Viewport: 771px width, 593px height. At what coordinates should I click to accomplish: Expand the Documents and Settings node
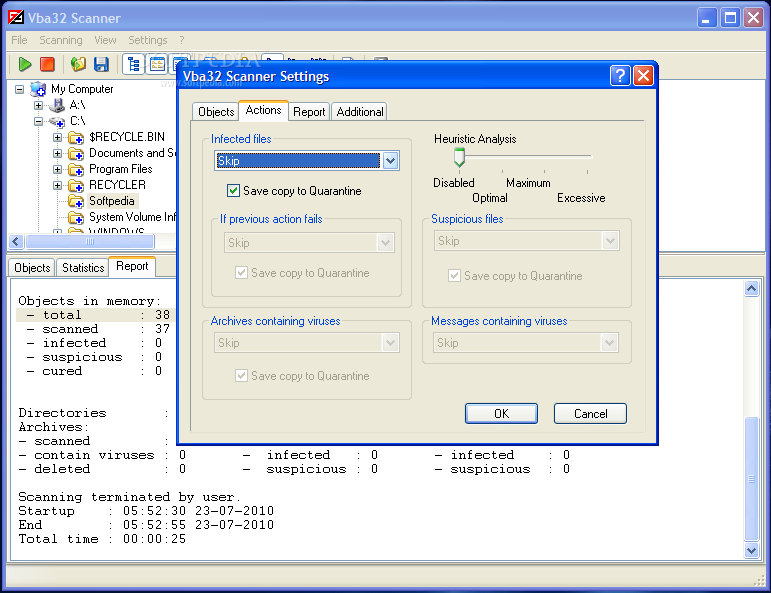58,153
